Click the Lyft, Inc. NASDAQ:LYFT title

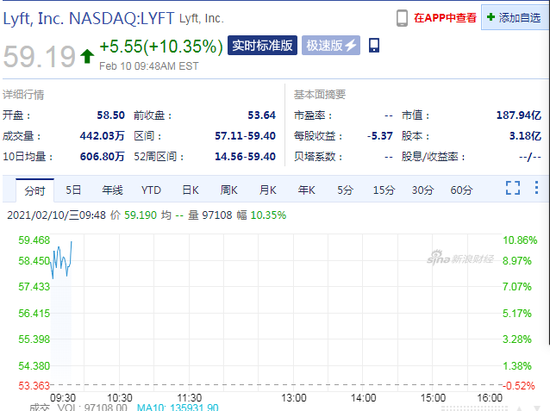pos(88,18)
